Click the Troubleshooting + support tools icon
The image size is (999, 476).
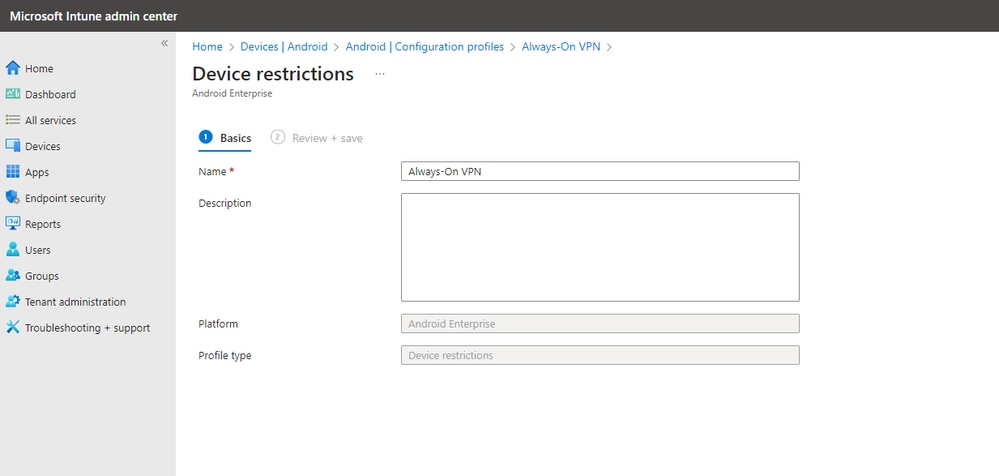point(13,328)
